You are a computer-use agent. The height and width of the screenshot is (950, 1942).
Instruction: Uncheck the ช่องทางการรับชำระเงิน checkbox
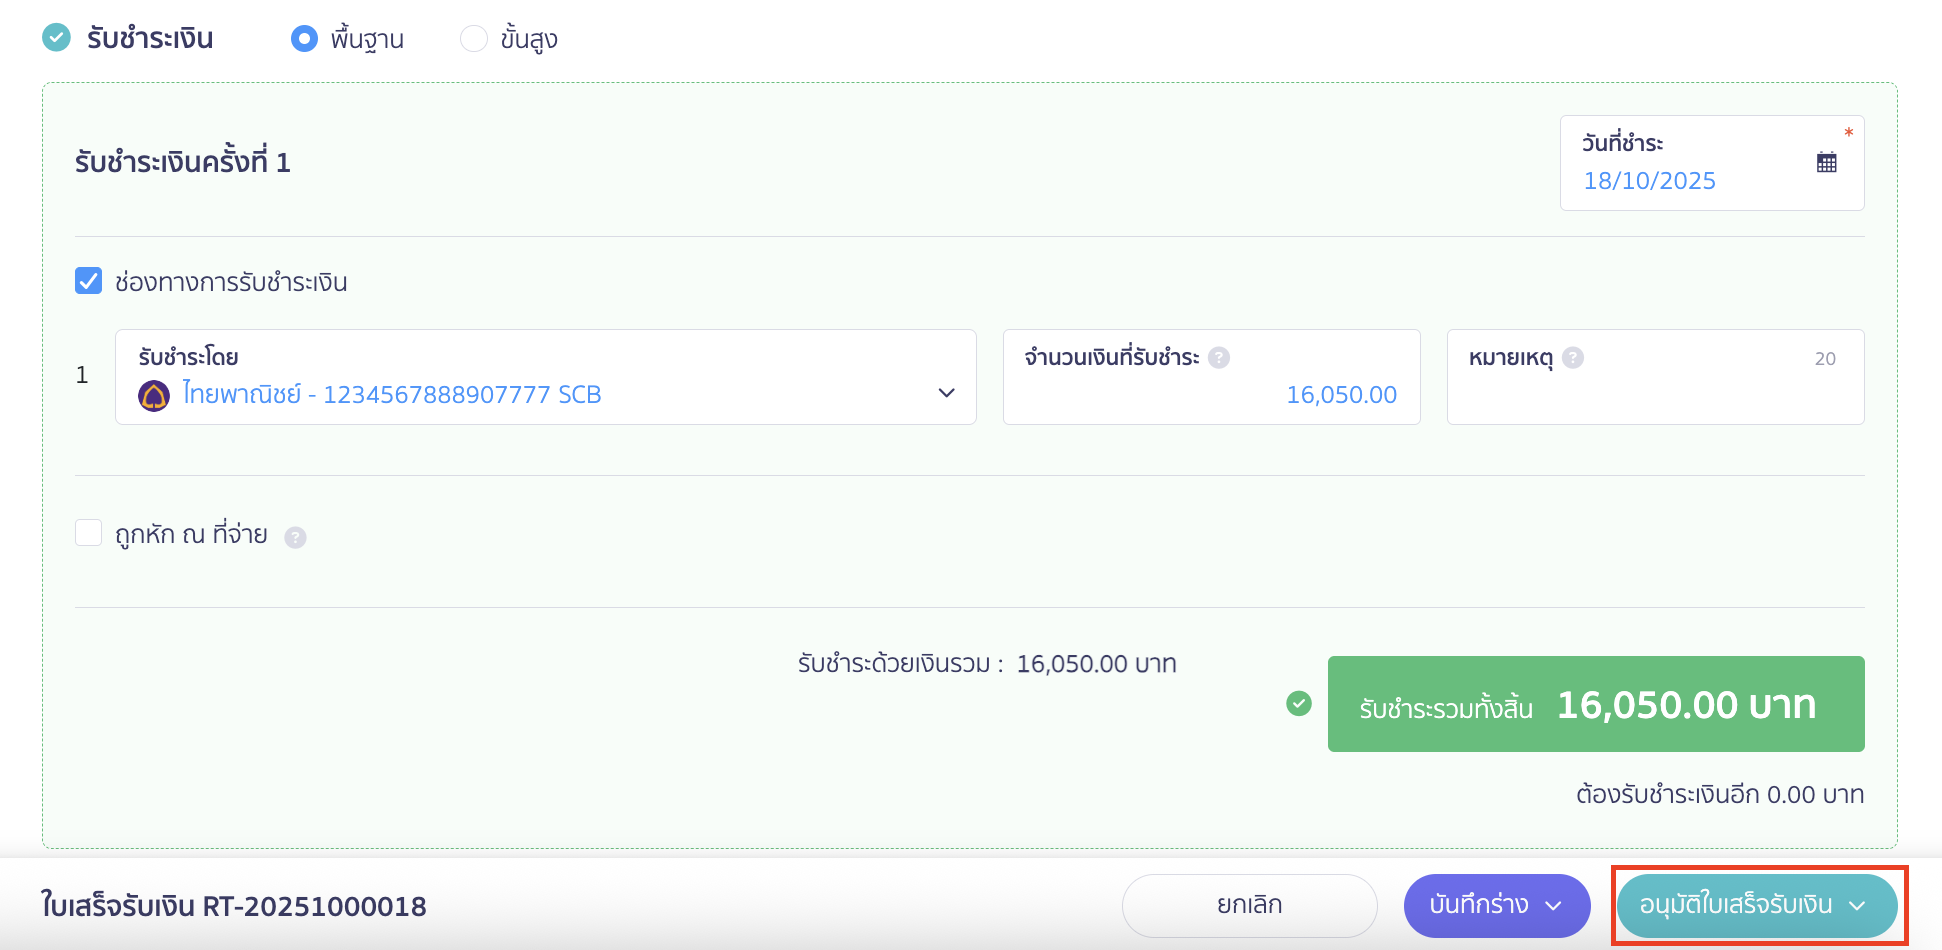point(89,281)
